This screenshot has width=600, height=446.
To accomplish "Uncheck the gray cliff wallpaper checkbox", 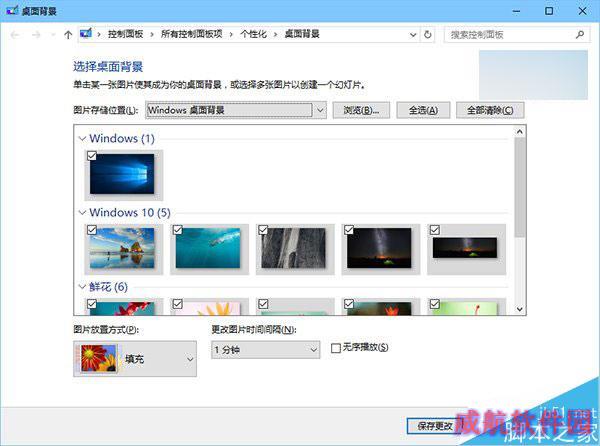I will click(263, 230).
